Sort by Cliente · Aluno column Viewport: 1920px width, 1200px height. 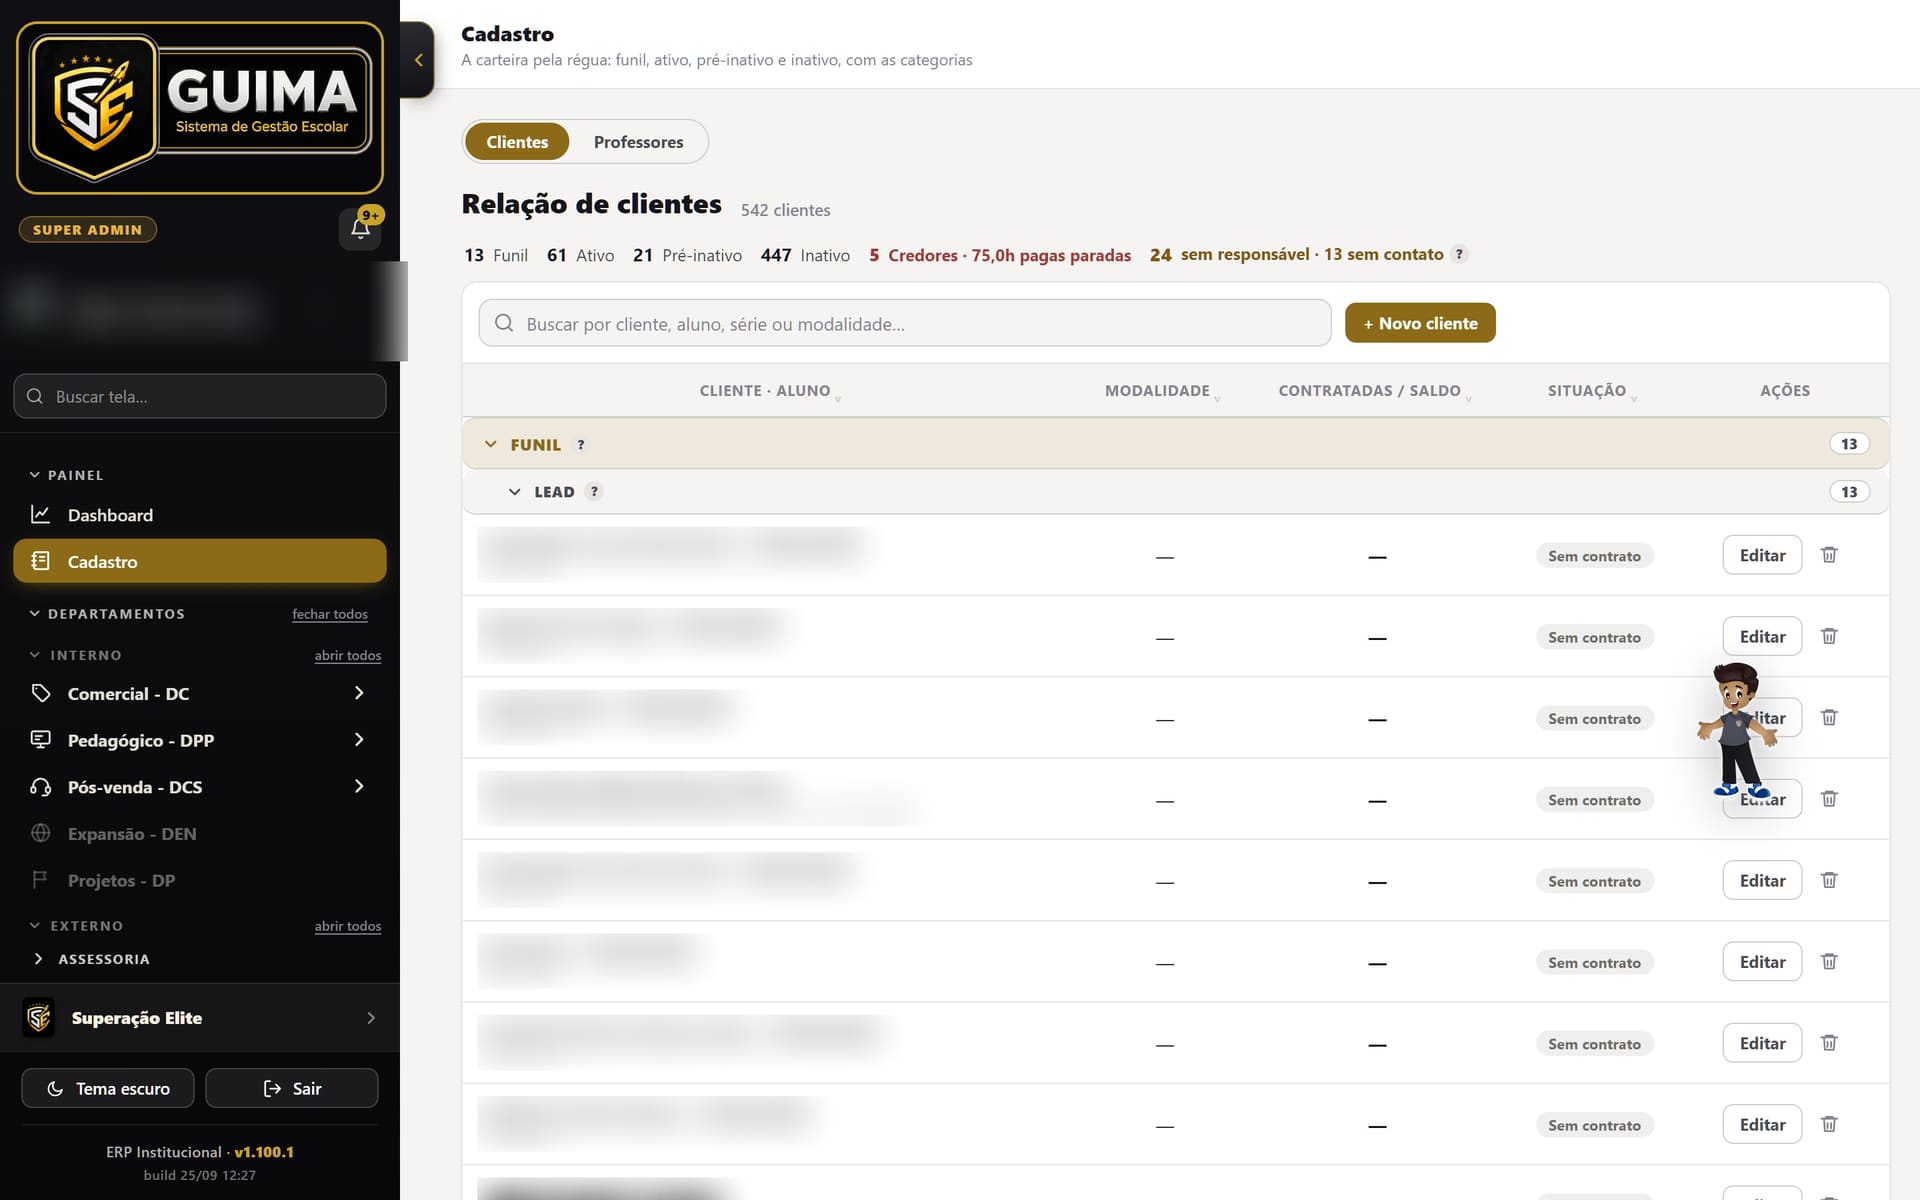[x=770, y=391]
